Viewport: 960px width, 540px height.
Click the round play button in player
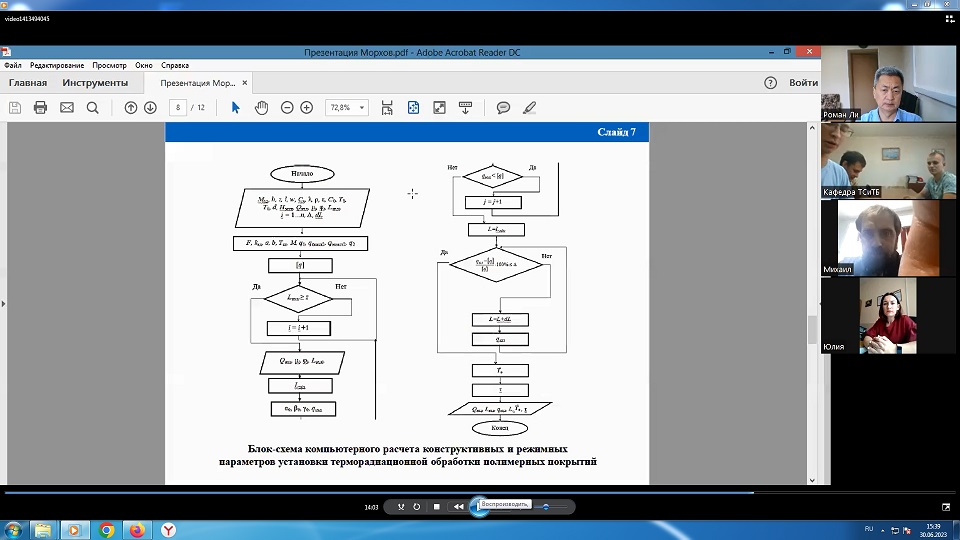pos(479,507)
